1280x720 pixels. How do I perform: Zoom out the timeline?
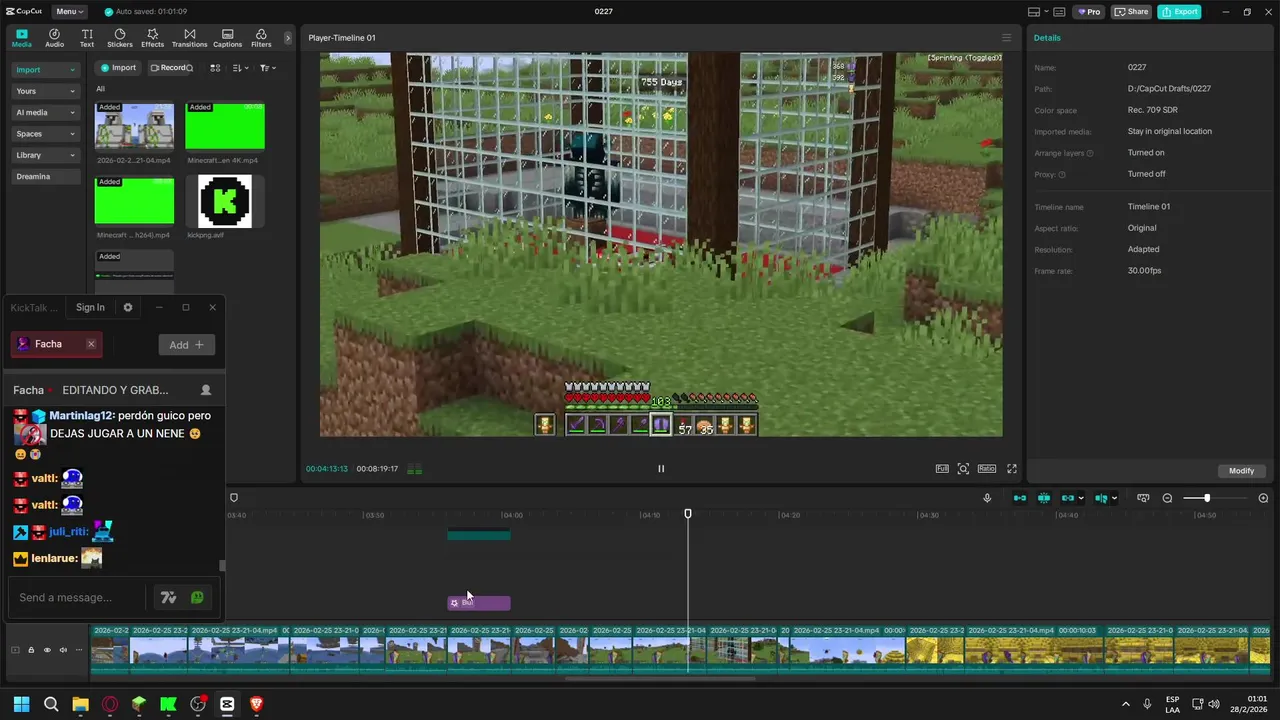(x=1167, y=498)
